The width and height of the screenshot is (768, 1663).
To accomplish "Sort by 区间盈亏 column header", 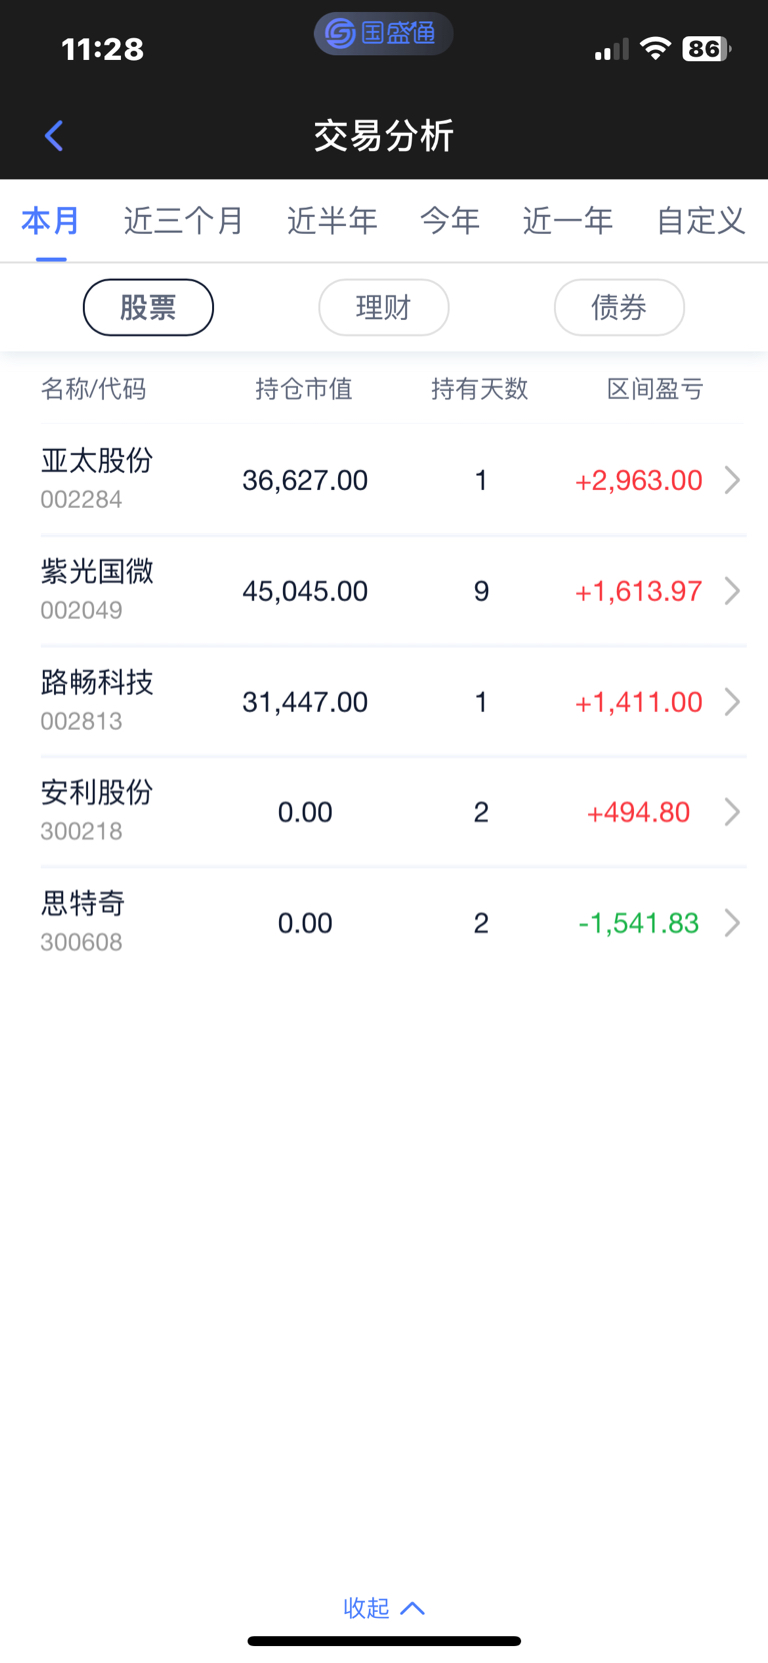I will pos(655,389).
